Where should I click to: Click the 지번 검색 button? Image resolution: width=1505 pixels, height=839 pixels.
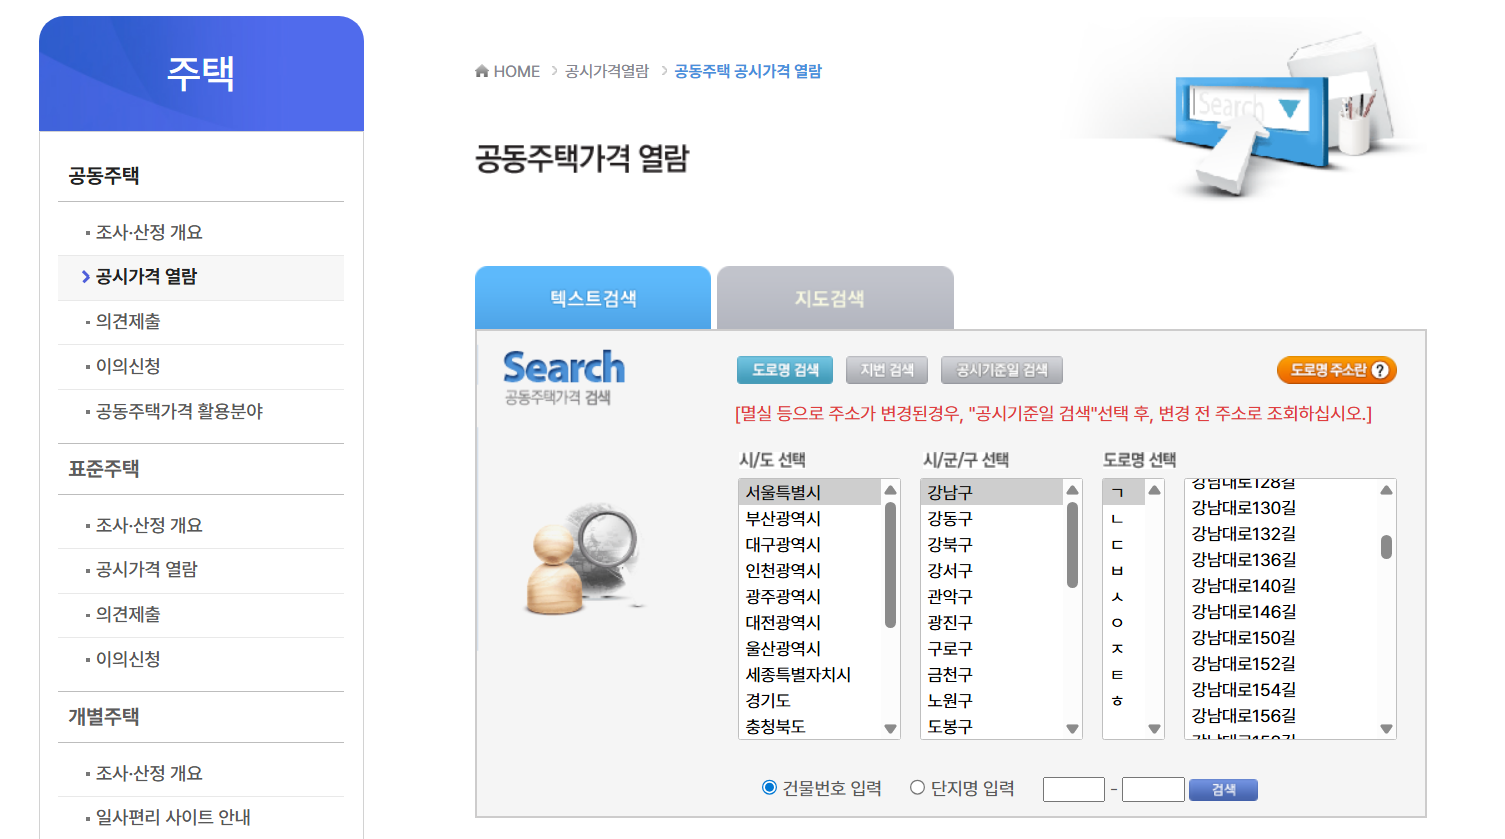click(x=886, y=370)
